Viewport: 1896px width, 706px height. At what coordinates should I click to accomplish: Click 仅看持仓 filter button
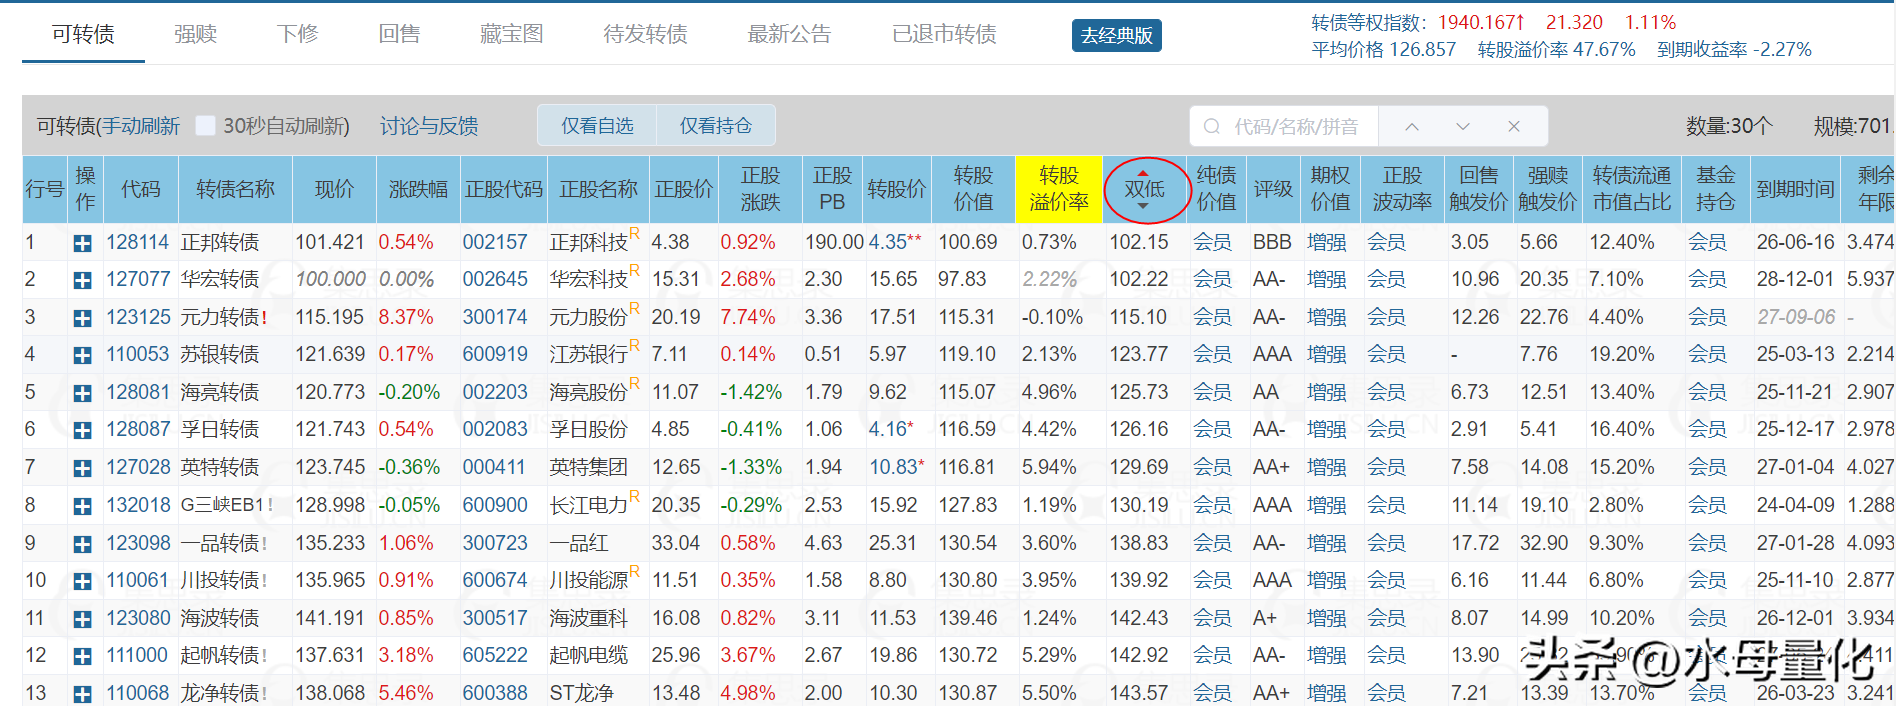tap(716, 125)
